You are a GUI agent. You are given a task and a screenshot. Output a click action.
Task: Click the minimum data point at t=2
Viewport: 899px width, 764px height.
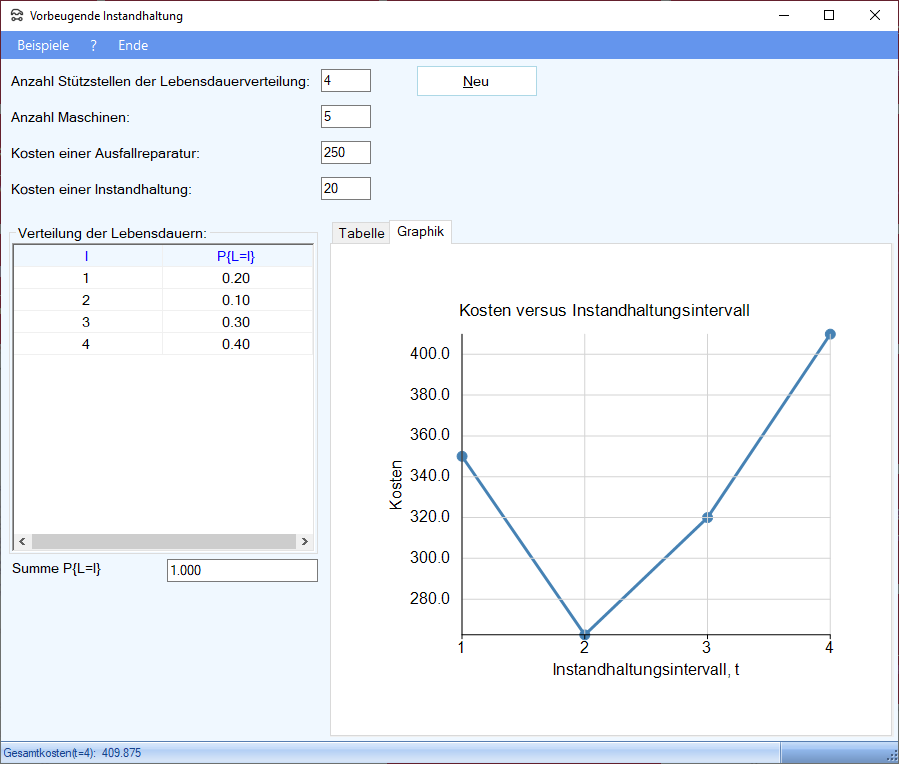[x=585, y=634]
